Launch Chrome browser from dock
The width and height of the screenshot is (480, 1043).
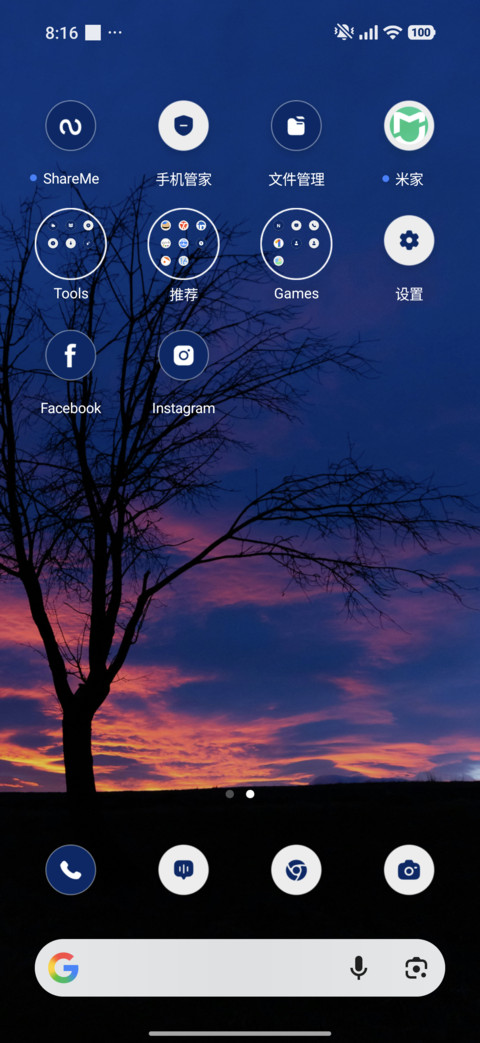coord(297,869)
